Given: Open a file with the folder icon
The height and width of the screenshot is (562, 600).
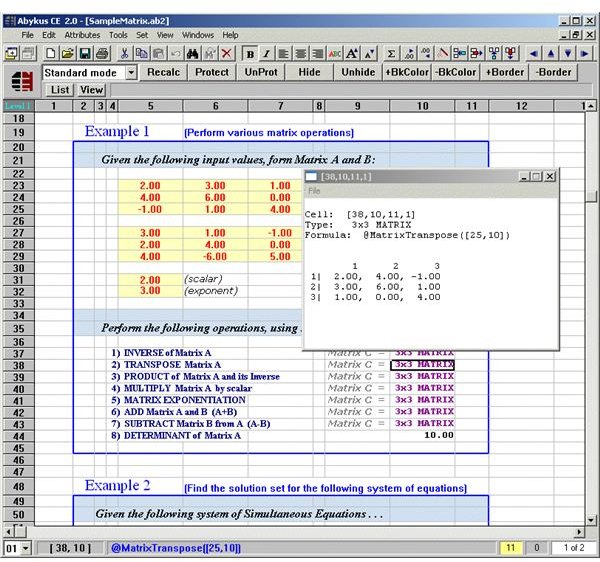Looking at the screenshot, I should (x=67, y=54).
